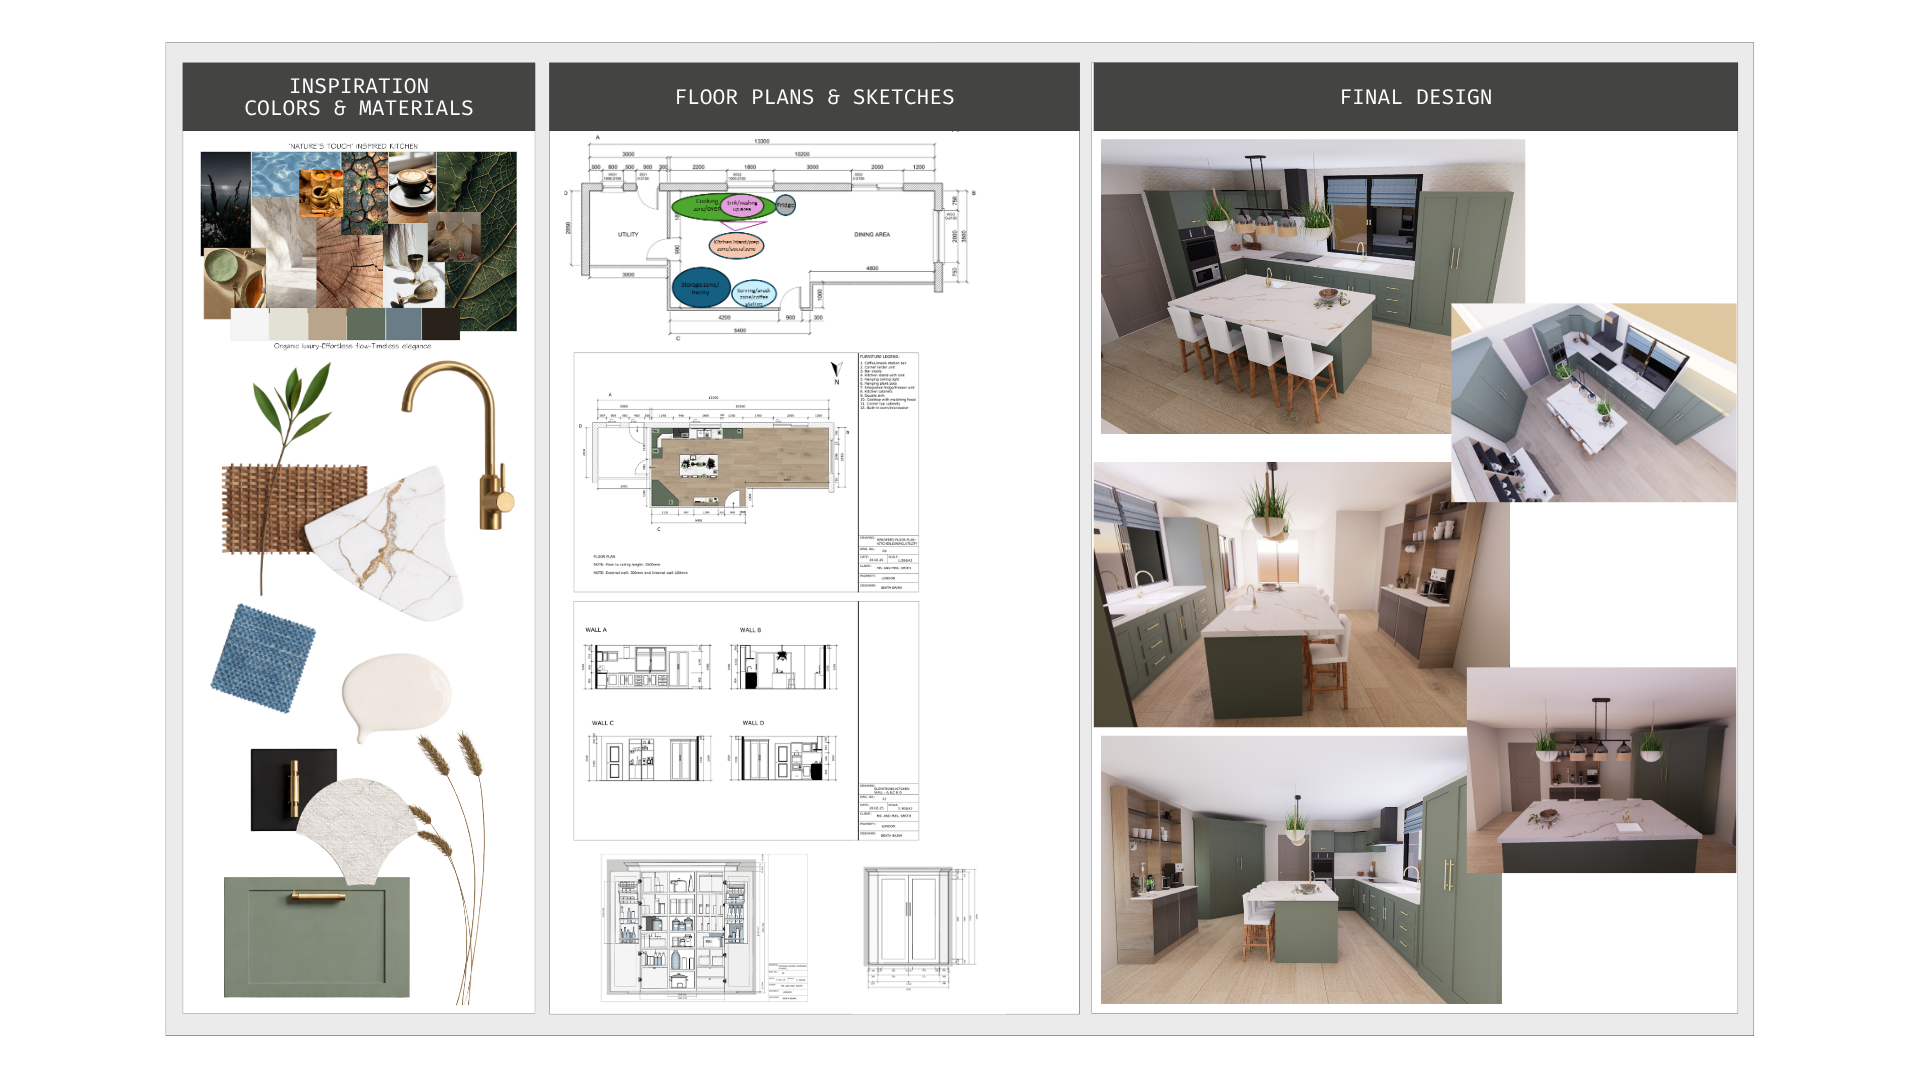
Task: Select the green shaker cabinet door sample
Action: 317,937
